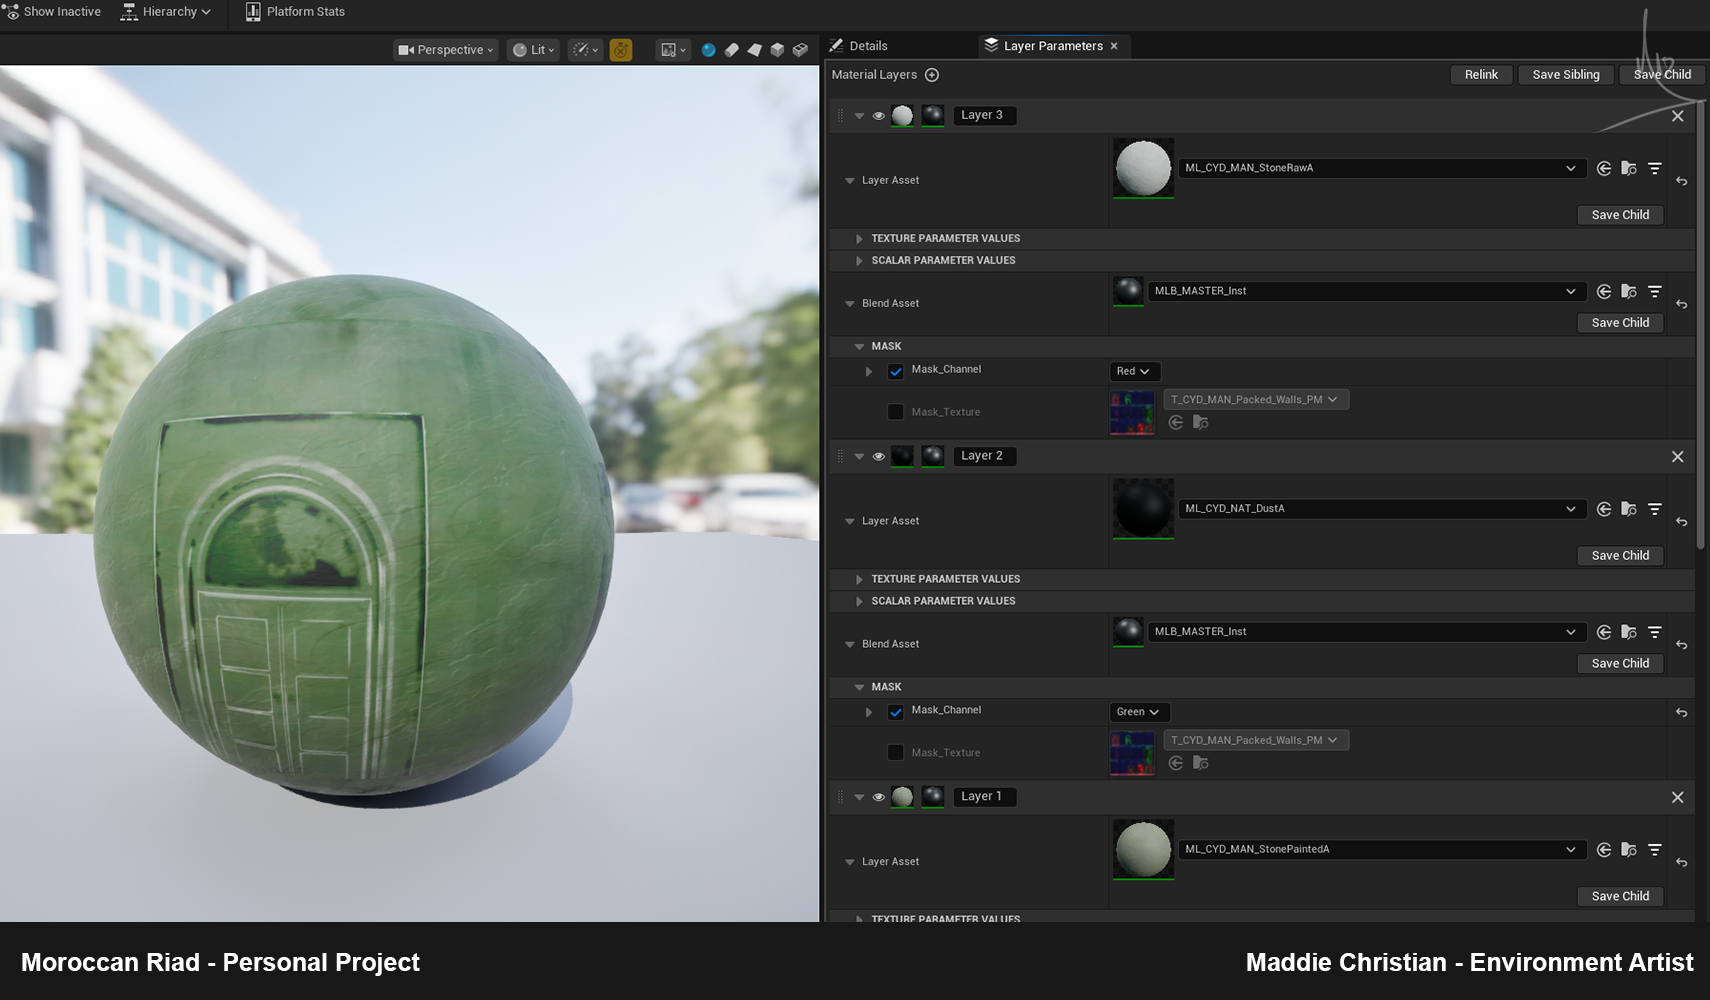The image size is (1710, 1000).
Task: Select the sphere preview mesh icon
Action: (x=708, y=50)
